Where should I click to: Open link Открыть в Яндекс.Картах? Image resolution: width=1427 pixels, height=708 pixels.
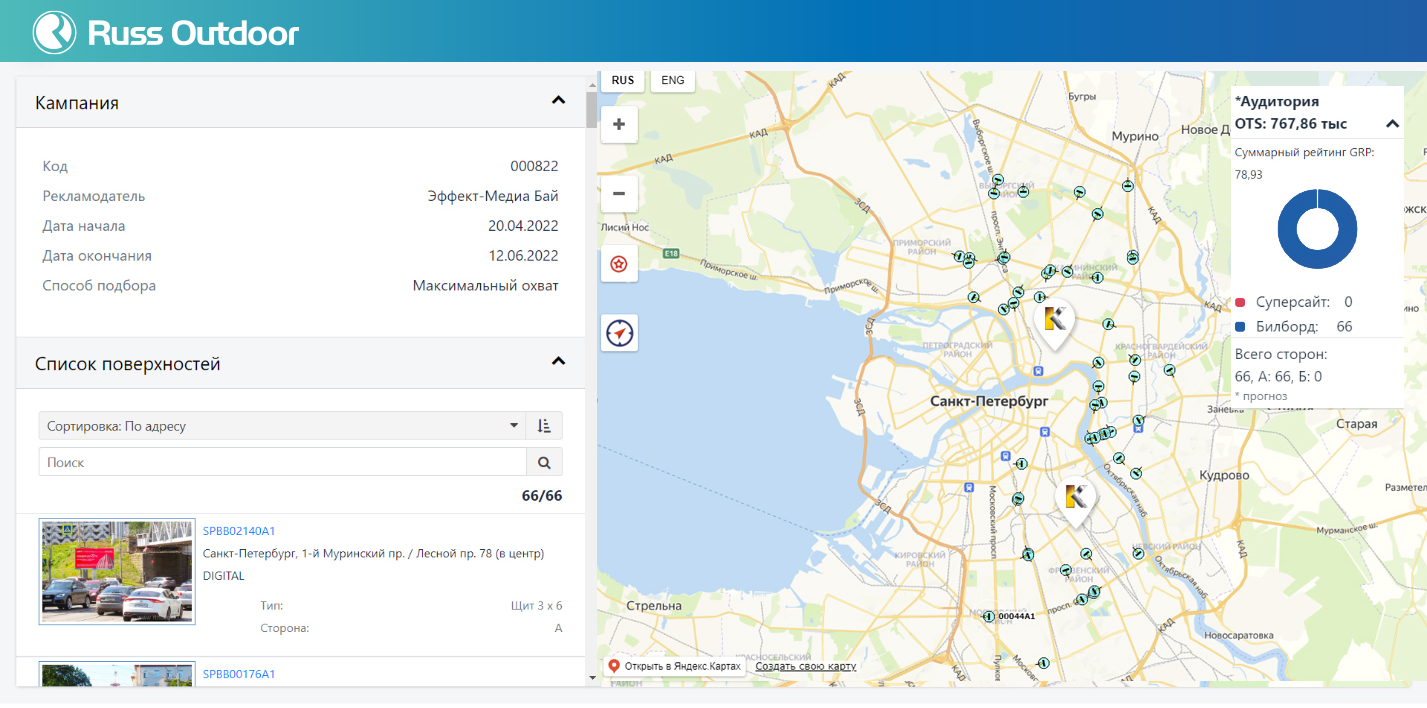click(683, 666)
